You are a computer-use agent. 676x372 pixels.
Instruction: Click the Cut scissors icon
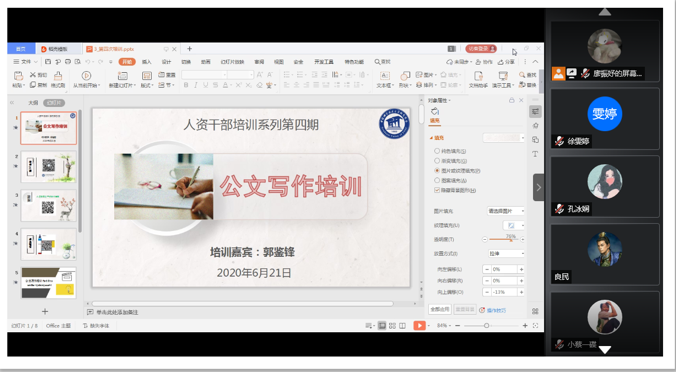tap(33, 75)
